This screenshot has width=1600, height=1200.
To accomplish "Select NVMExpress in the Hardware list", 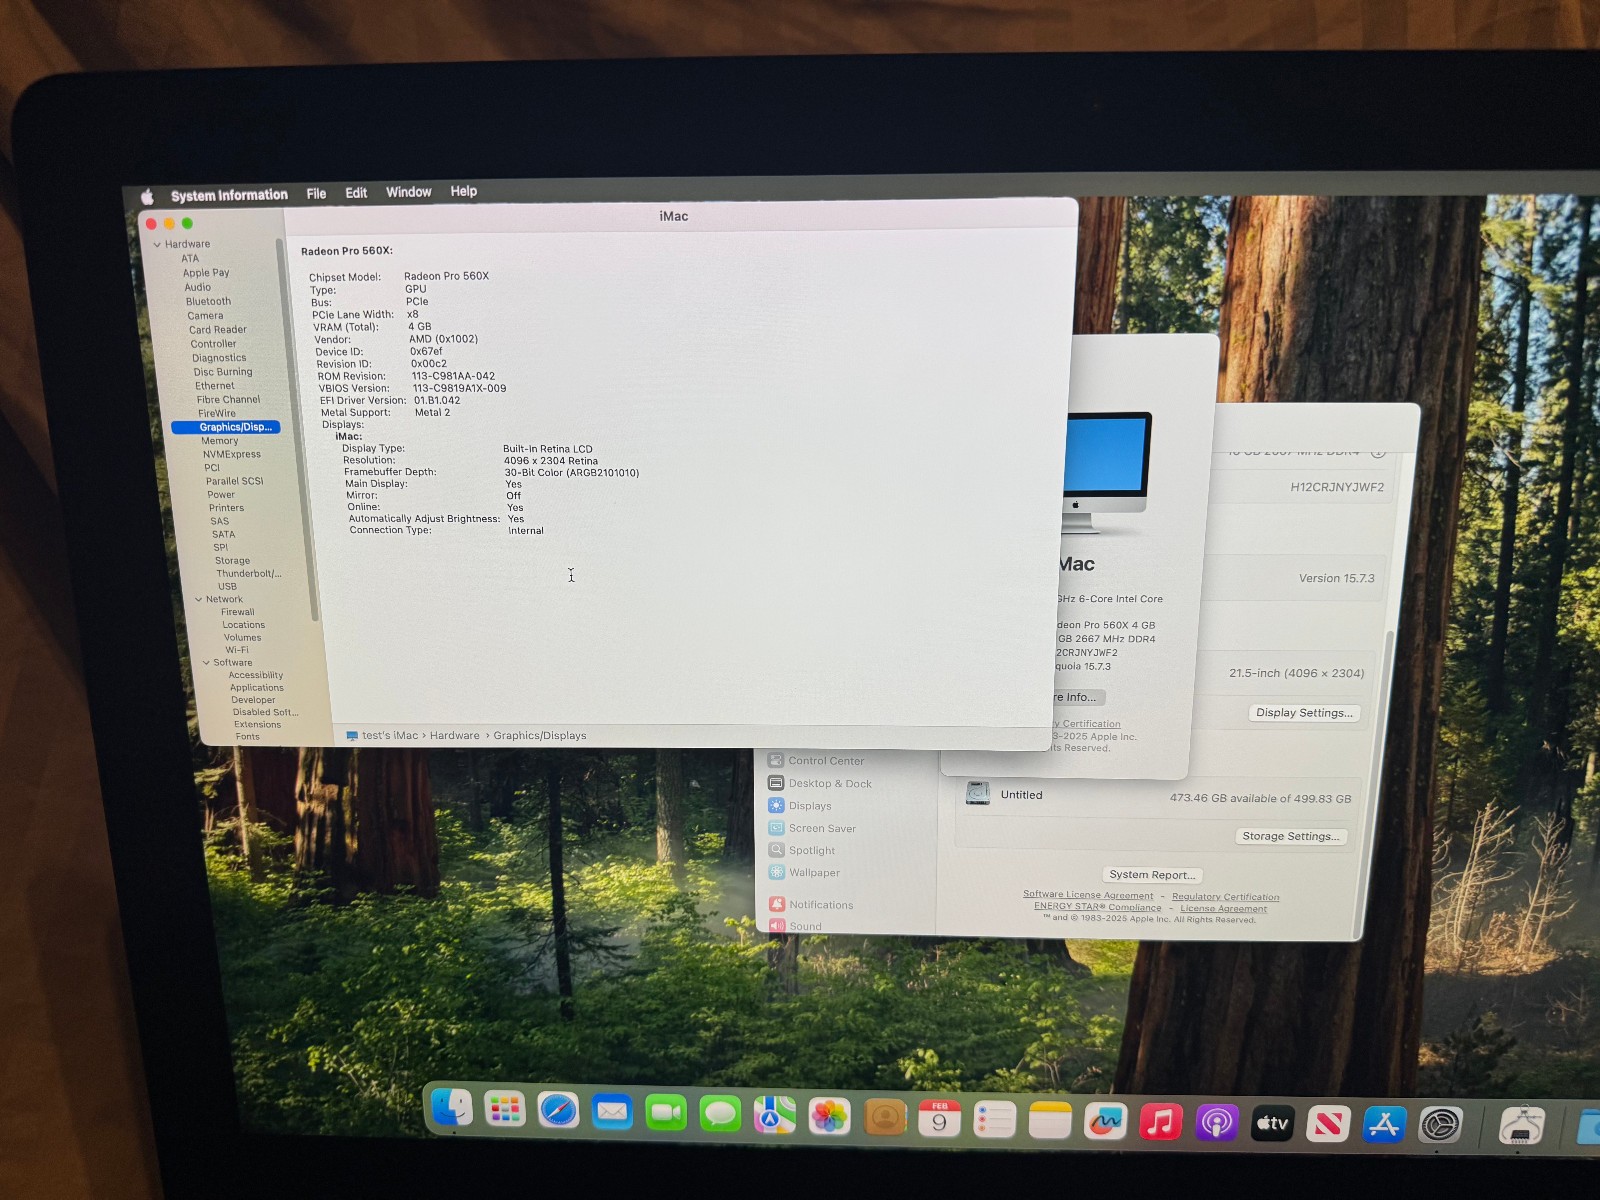I will [x=232, y=455].
